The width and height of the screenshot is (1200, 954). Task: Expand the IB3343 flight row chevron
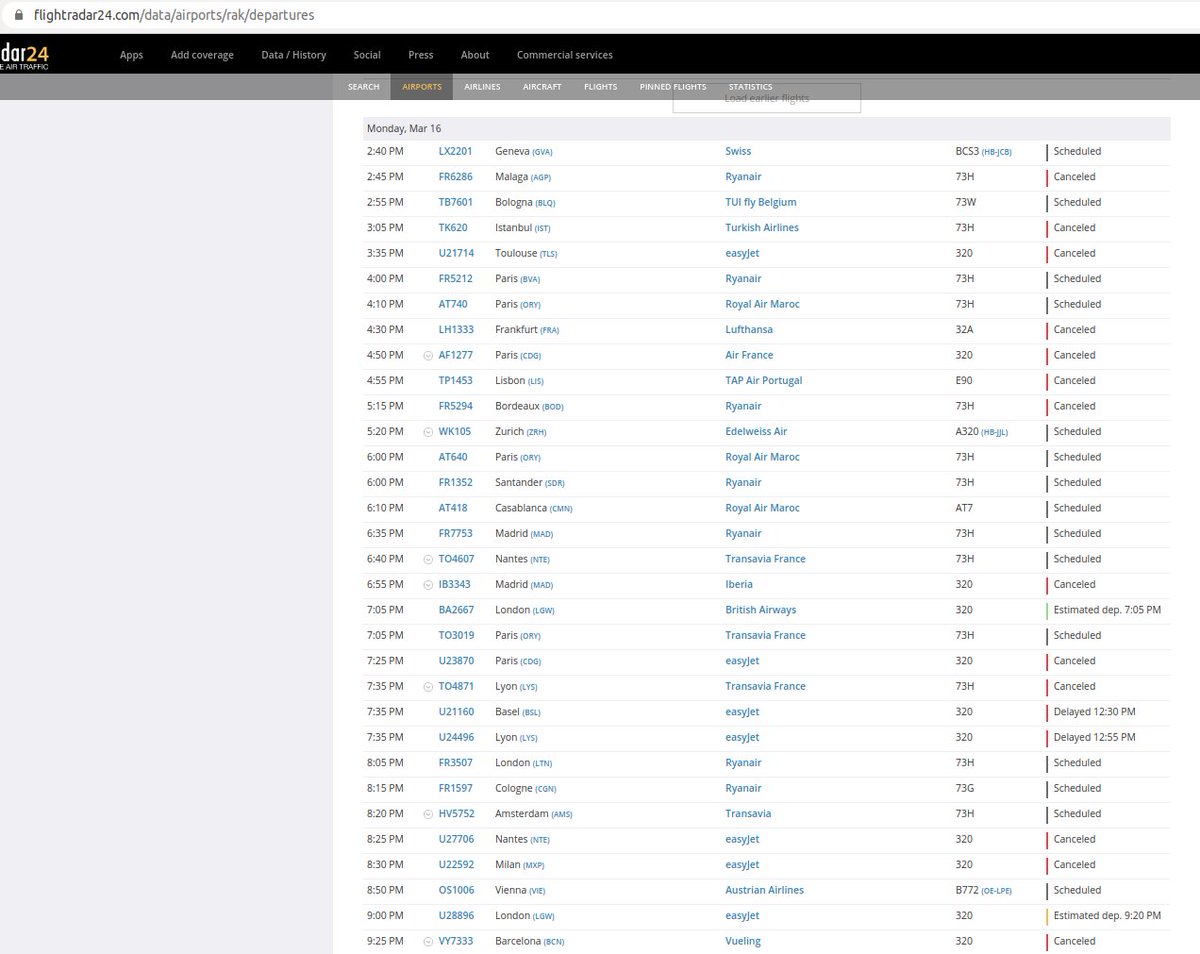428,585
